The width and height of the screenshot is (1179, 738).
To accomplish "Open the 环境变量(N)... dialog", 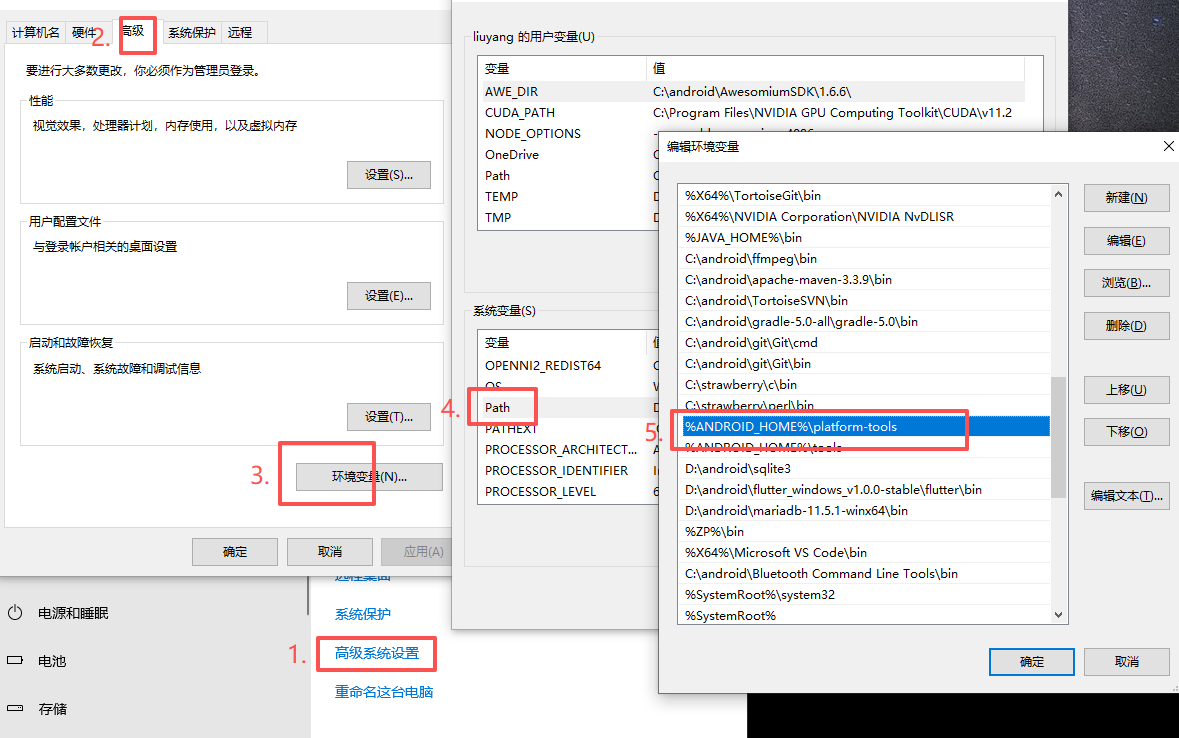I will pos(369,477).
